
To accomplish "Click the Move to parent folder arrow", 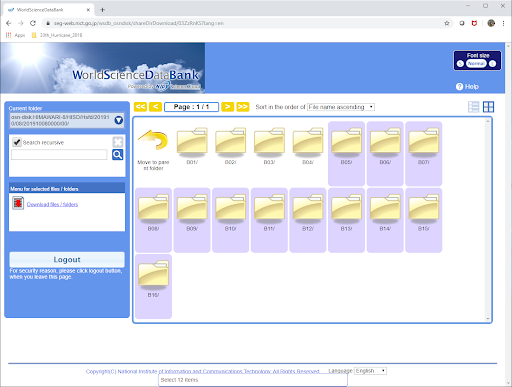I will [x=153, y=140].
